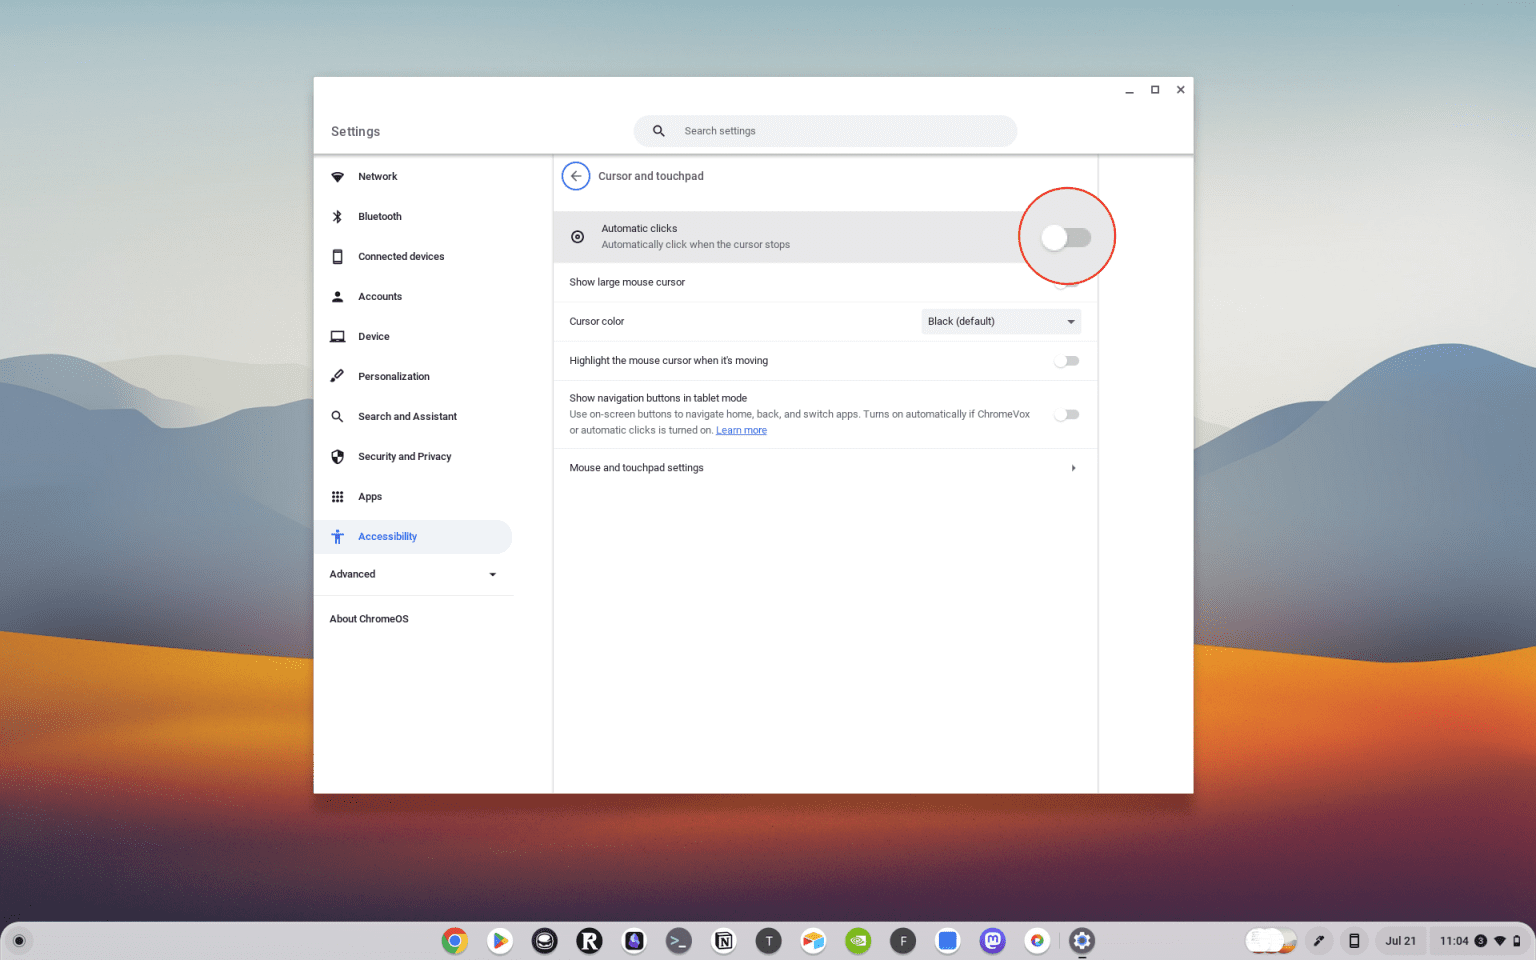1536x960 pixels.
Task: Select Device in the settings sidebar
Action: [x=374, y=336]
